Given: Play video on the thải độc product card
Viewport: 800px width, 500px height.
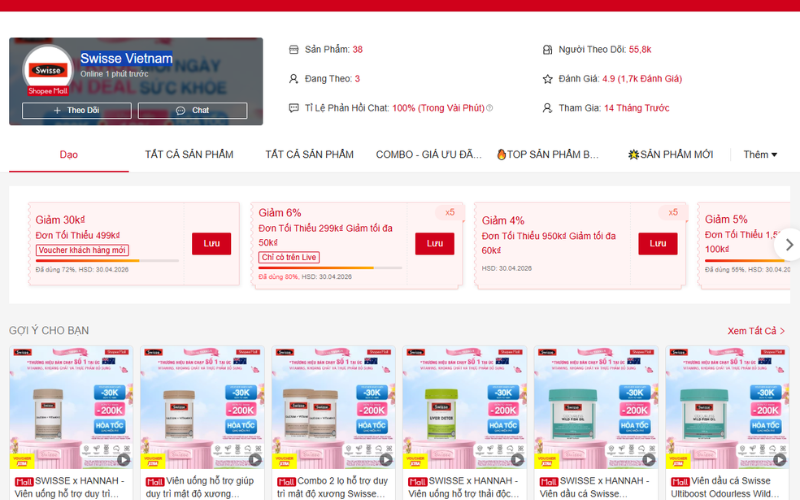Looking at the screenshot, I should click(x=517, y=459).
